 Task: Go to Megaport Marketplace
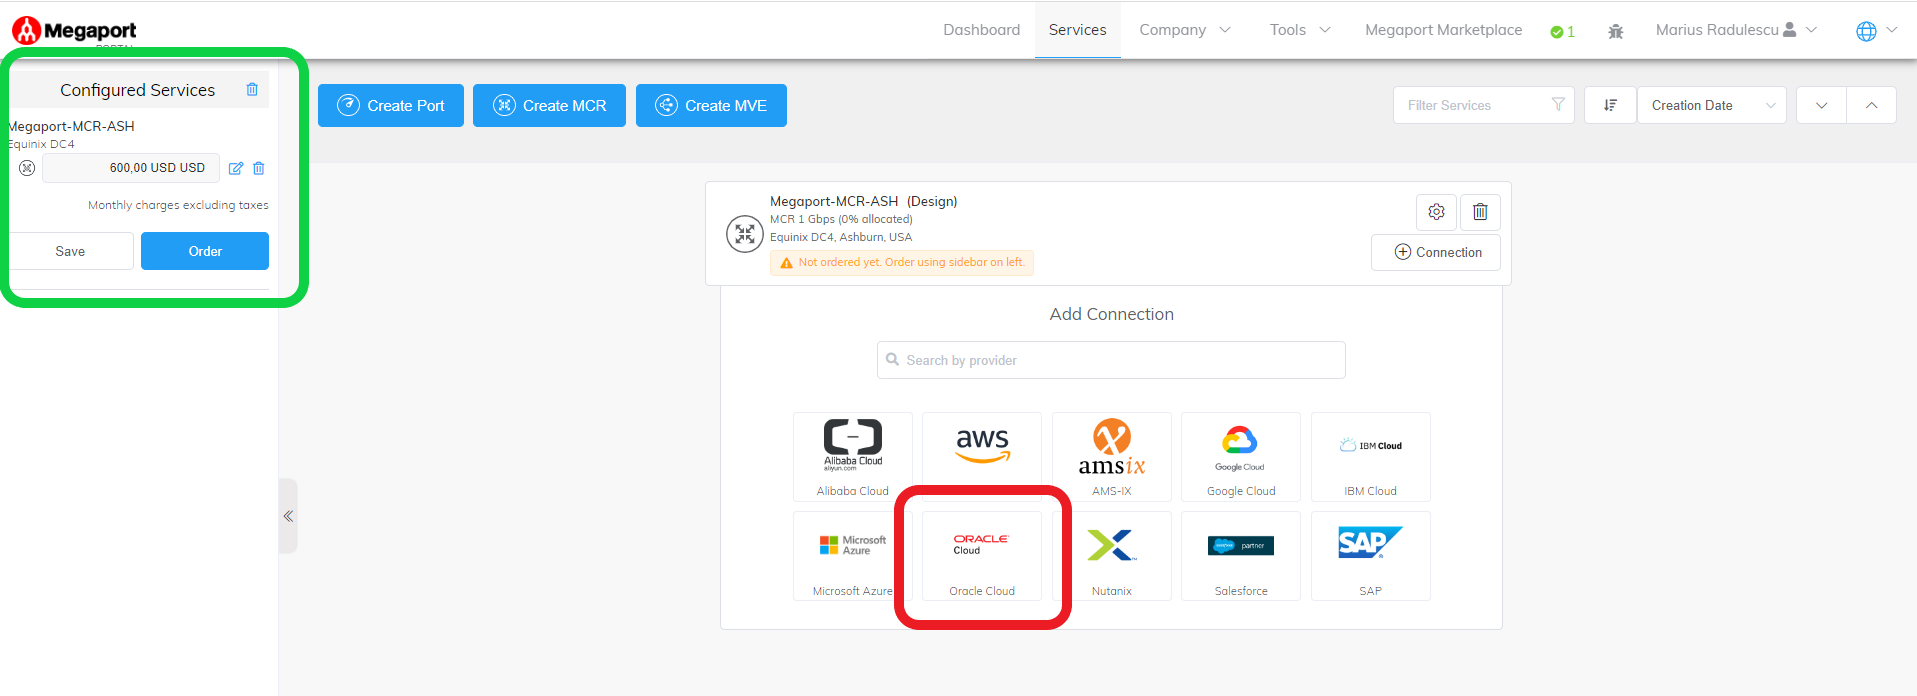click(1443, 30)
